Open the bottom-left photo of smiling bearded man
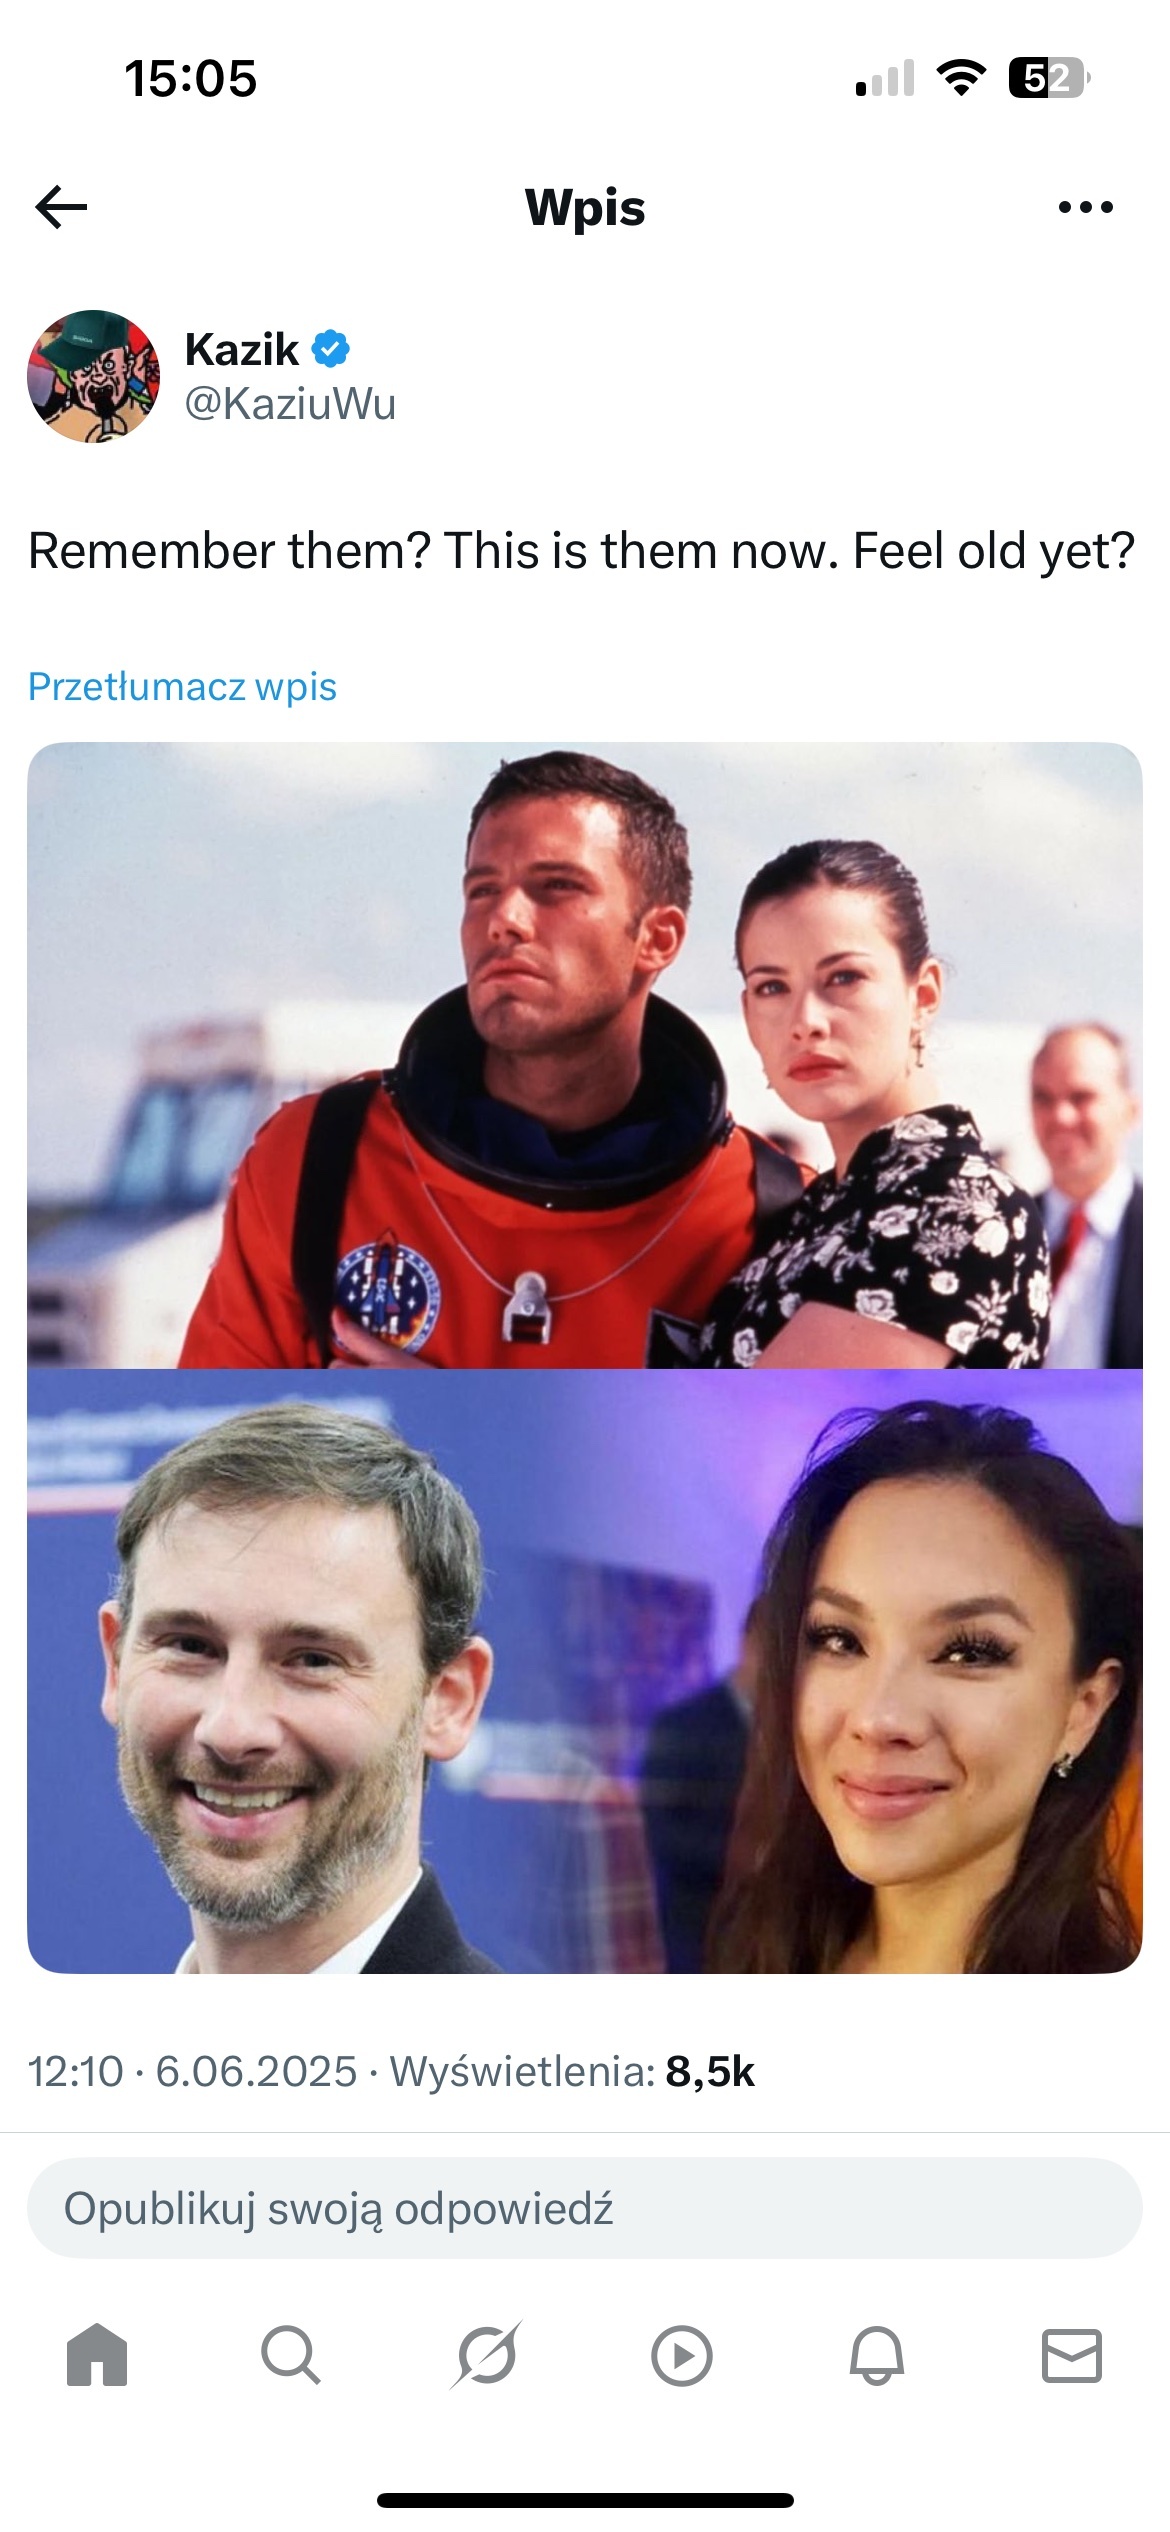The height and width of the screenshot is (2532, 1170). (x=330, y=1670)
